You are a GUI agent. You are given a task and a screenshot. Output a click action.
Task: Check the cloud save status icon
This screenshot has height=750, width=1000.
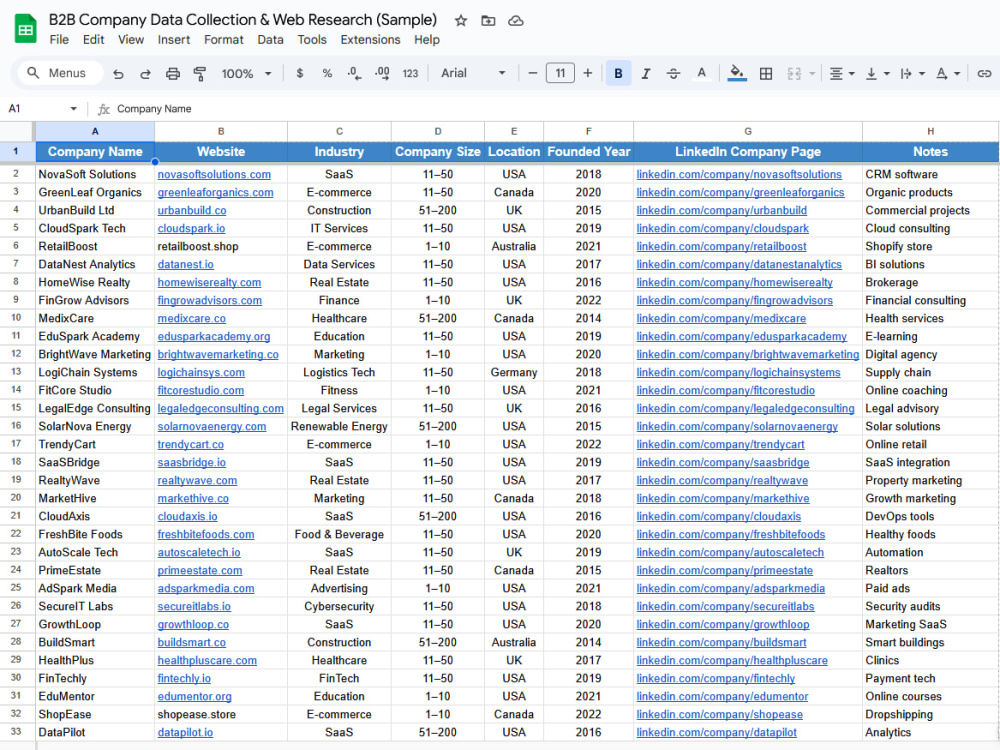tap(515, 20)
